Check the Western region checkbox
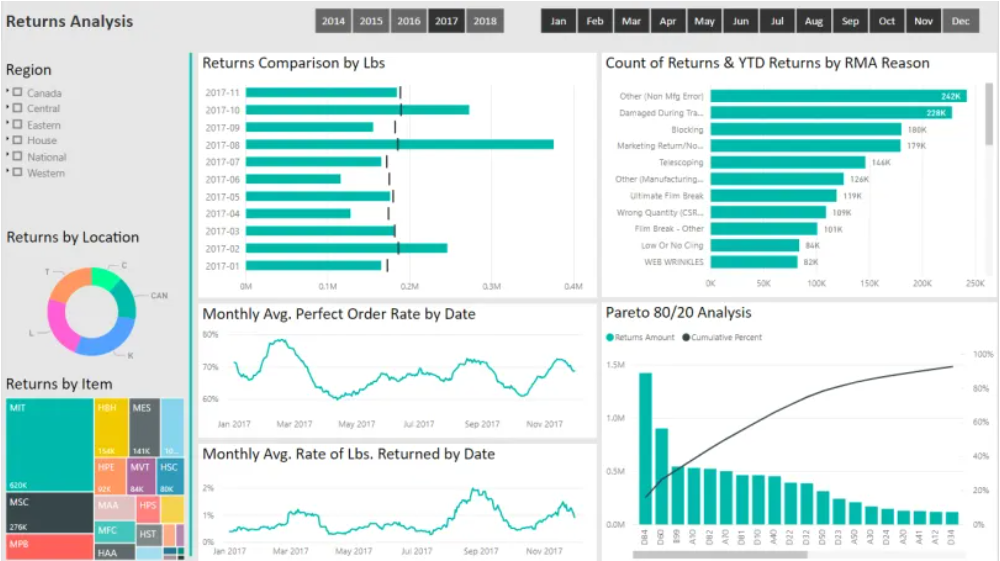This screenshot has height=561, width=1000. point(17,172)
